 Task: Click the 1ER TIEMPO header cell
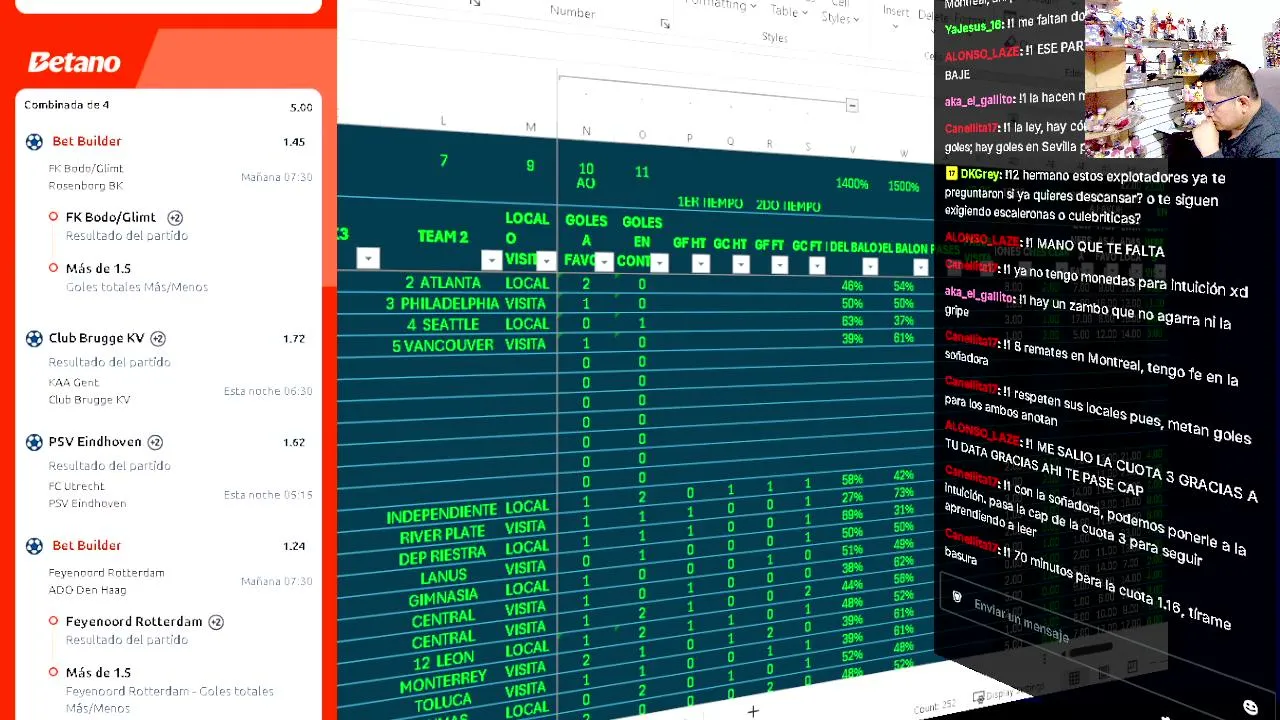[x=710, y=203]
